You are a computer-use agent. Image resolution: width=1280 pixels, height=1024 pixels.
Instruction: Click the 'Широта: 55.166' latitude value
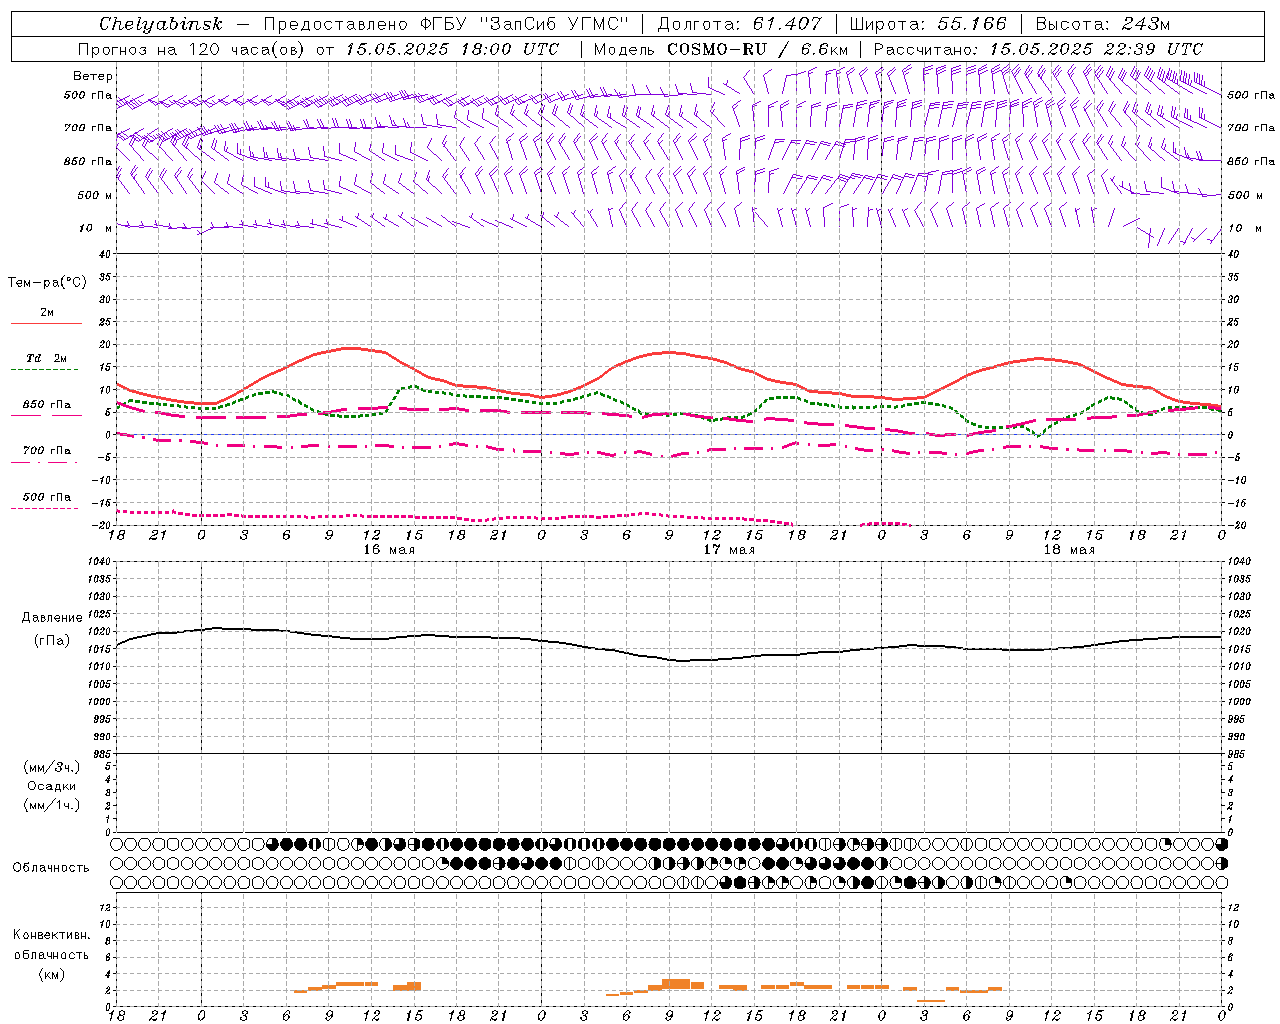click(x=928, y=24)
